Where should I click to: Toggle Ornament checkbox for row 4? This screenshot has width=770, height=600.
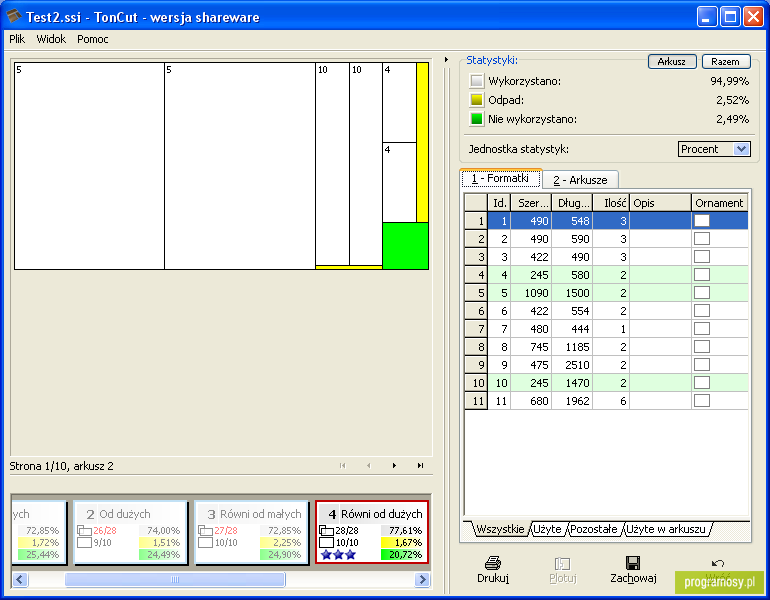click(x=702, y=274)
